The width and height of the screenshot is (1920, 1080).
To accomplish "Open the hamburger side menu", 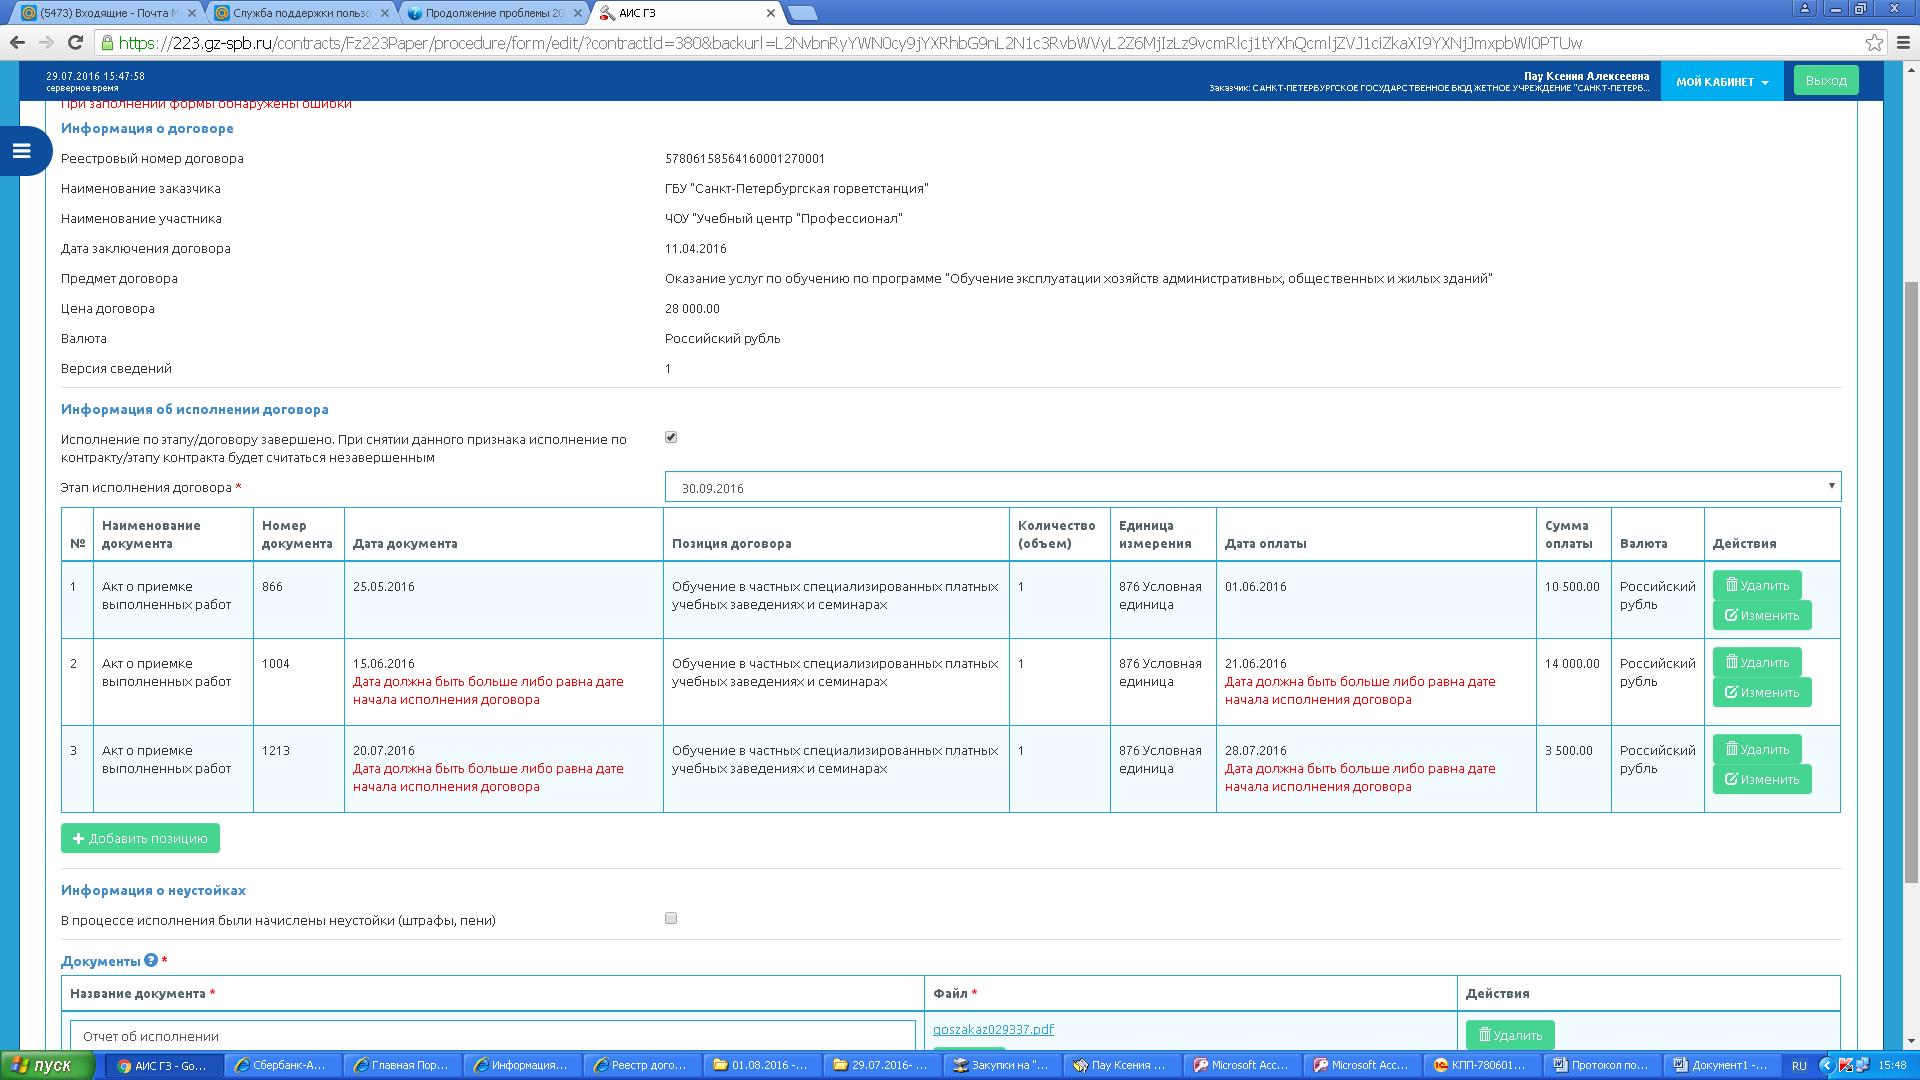I will [x=22, y=151].
